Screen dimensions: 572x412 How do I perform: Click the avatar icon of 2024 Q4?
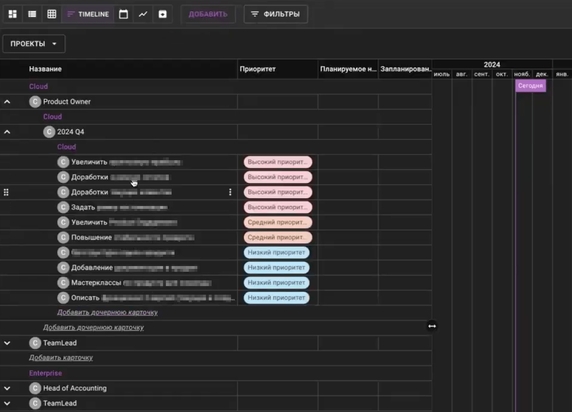coord(49,132)
